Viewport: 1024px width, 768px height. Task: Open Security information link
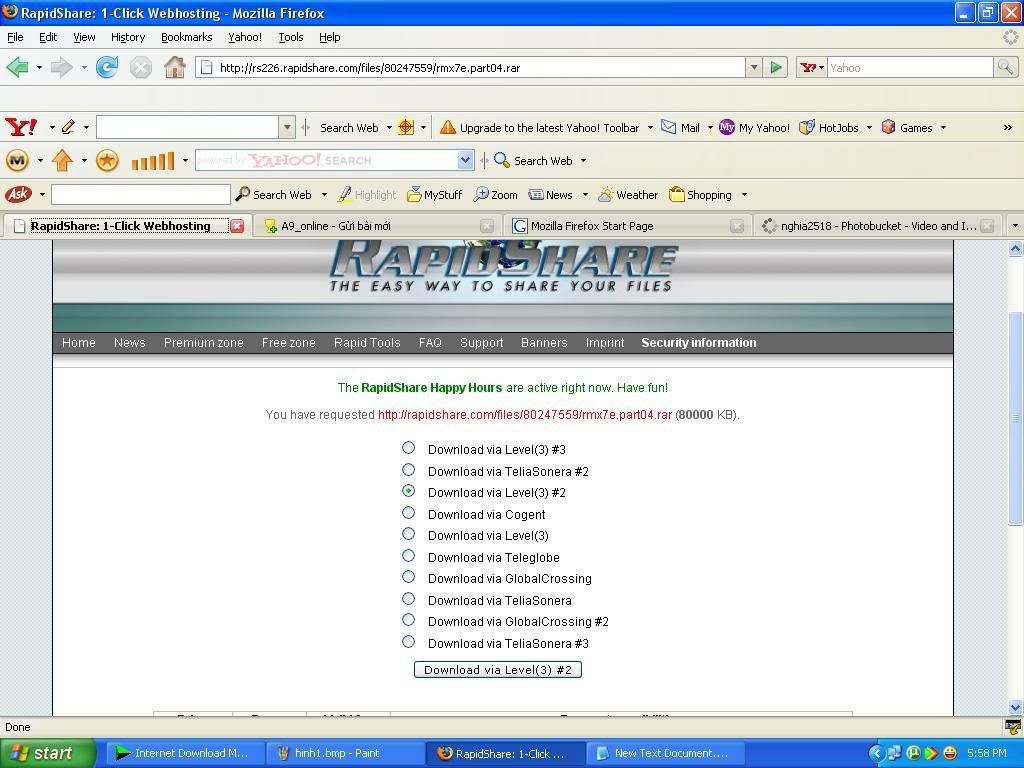[699, 343]
